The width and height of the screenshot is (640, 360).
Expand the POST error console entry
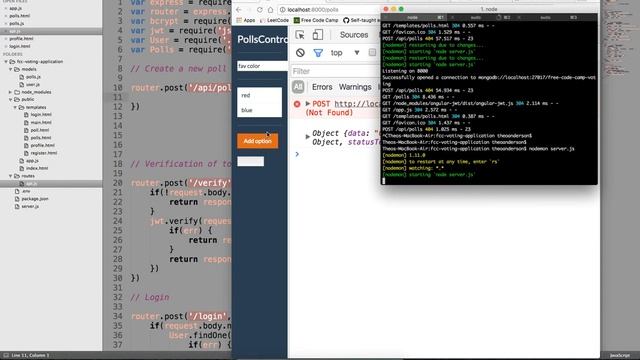[308, 104]
